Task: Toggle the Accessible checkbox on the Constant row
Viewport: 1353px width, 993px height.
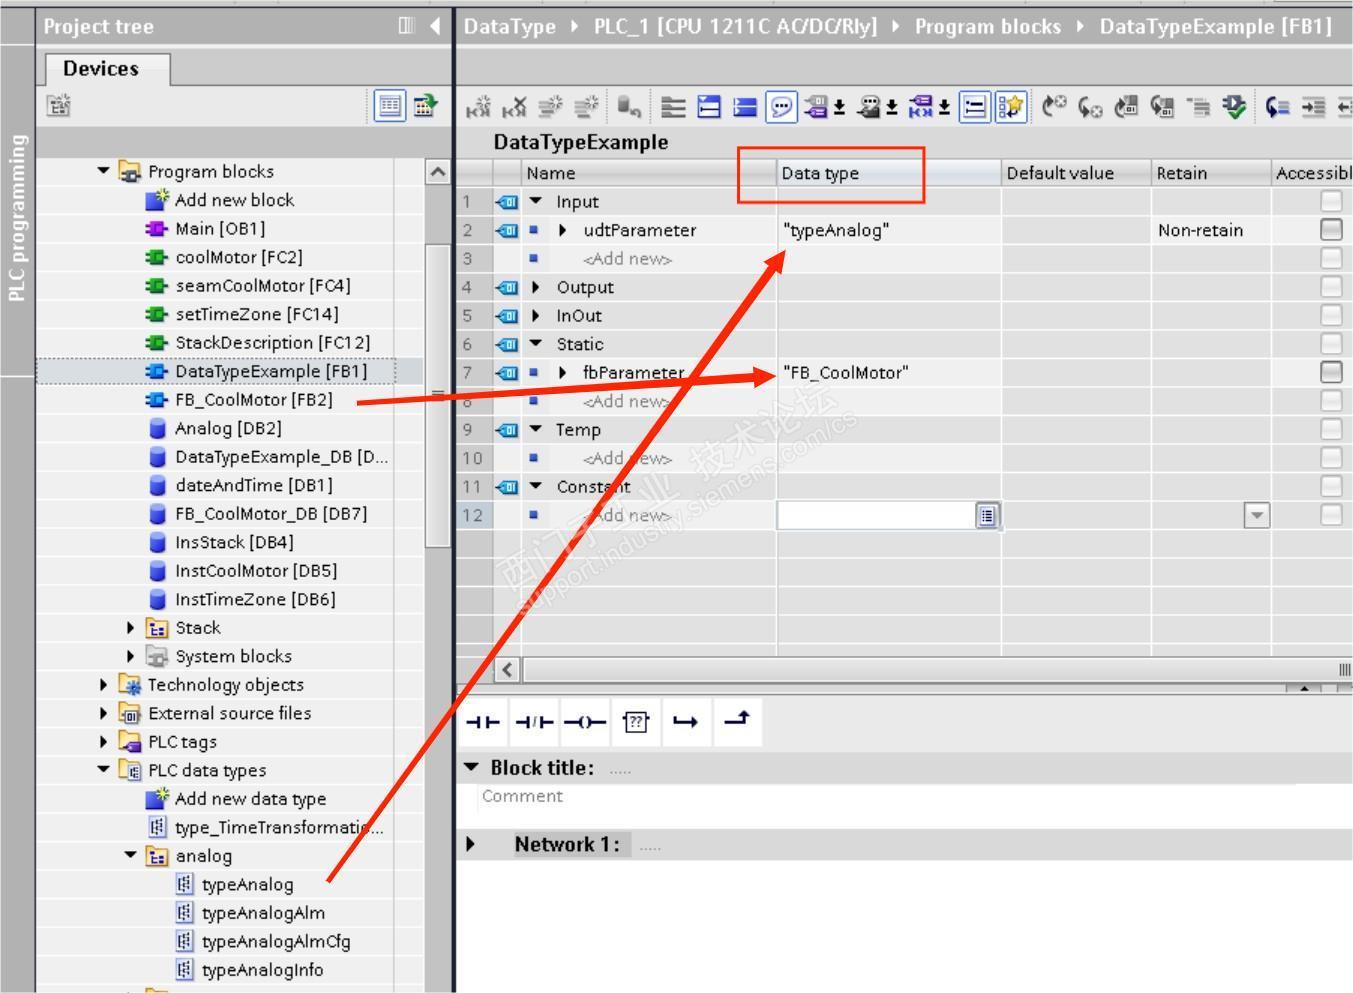Action: click(x=1331, y=487)
